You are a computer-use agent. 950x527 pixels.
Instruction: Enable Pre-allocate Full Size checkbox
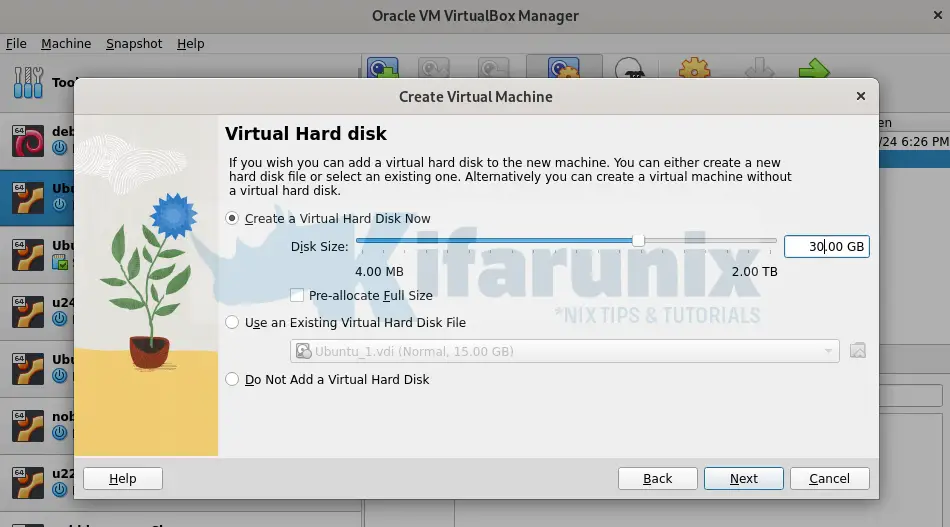(x=297, y=295)
